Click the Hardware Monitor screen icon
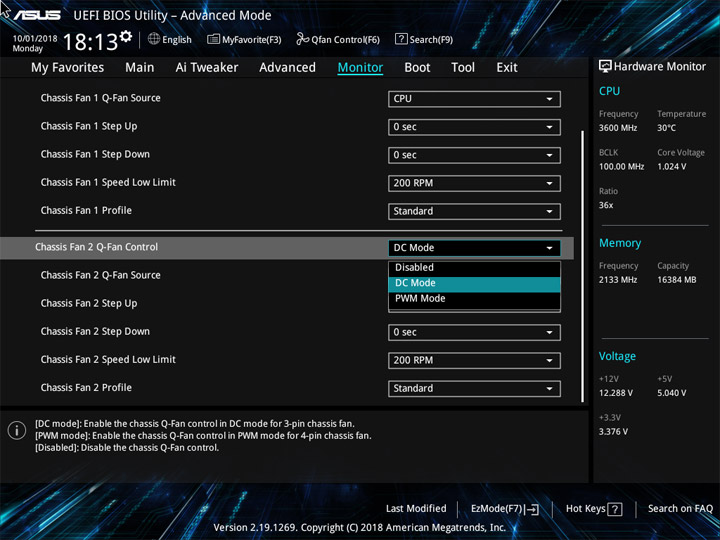 [605, 67]
